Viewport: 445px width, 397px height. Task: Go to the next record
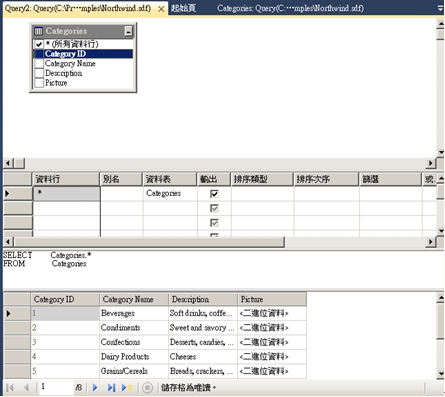[95, 388]
